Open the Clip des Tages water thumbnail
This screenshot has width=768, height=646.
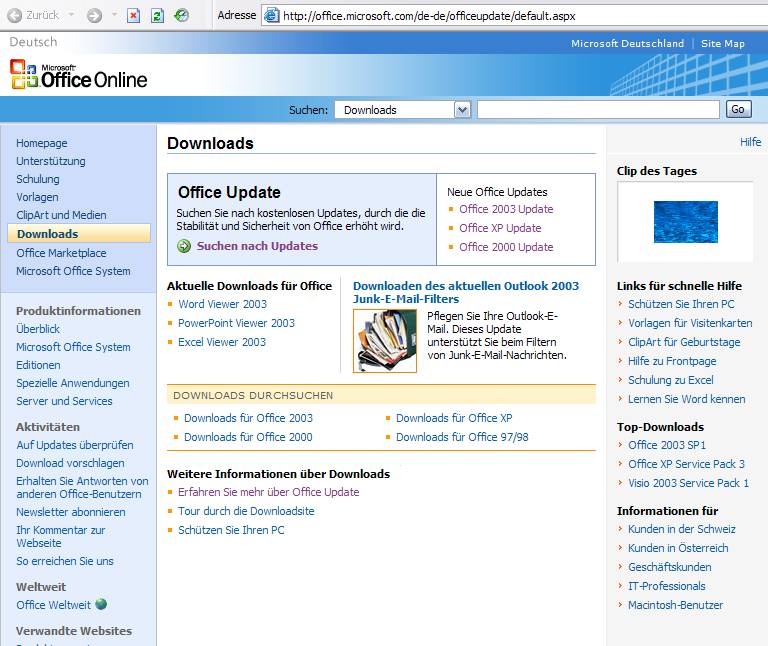(686, 222)
